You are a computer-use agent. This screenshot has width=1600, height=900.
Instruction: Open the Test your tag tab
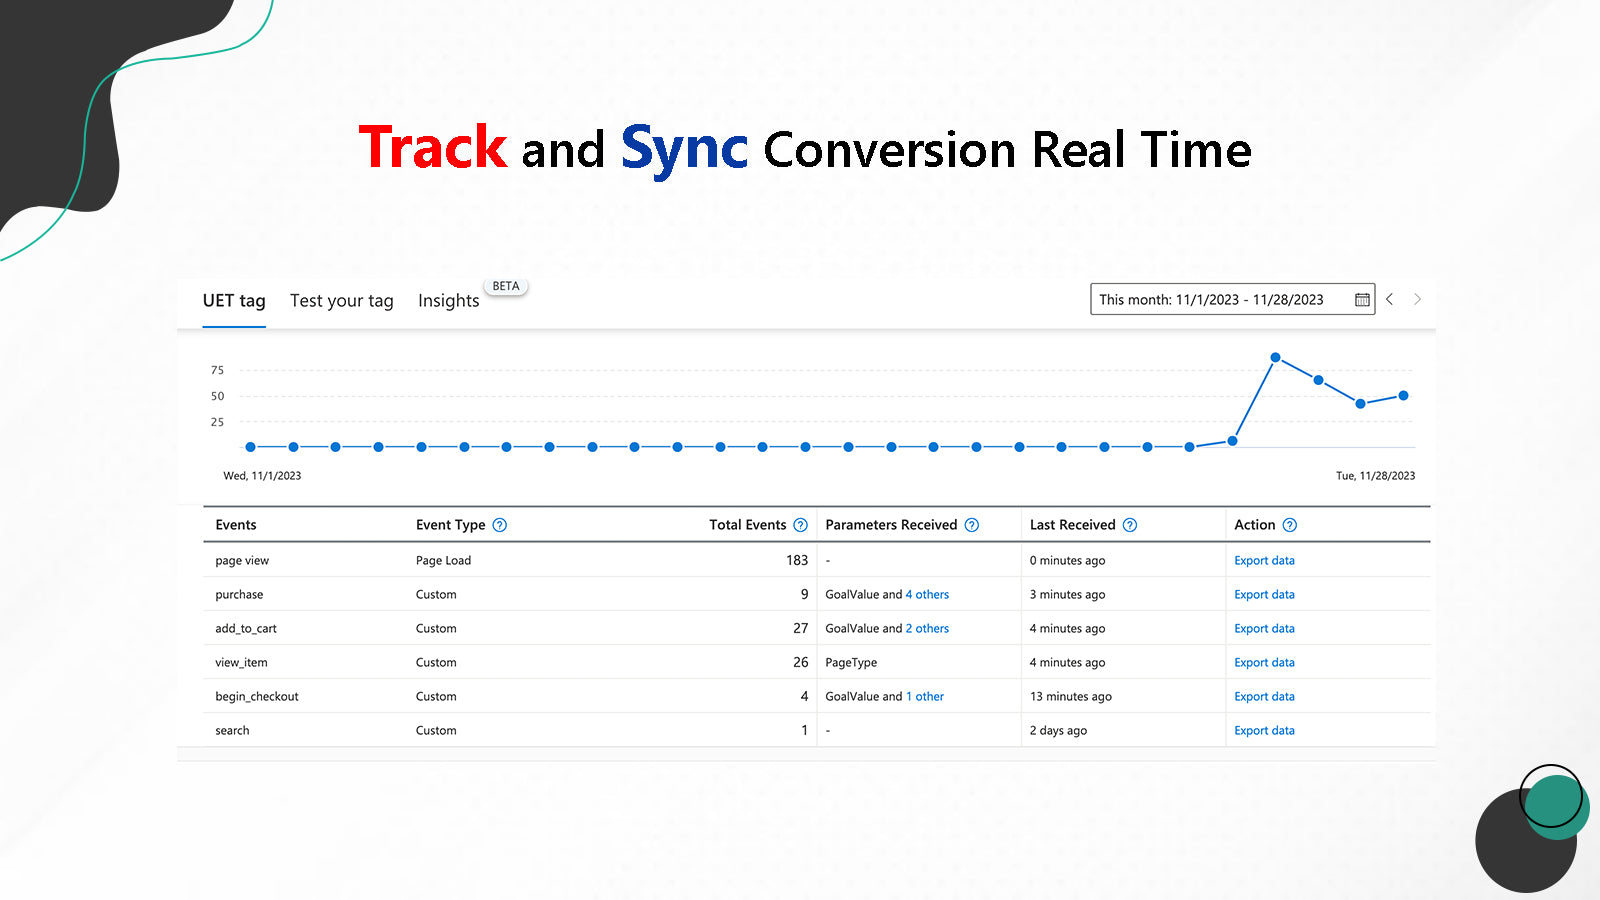[x=342, y=301]
